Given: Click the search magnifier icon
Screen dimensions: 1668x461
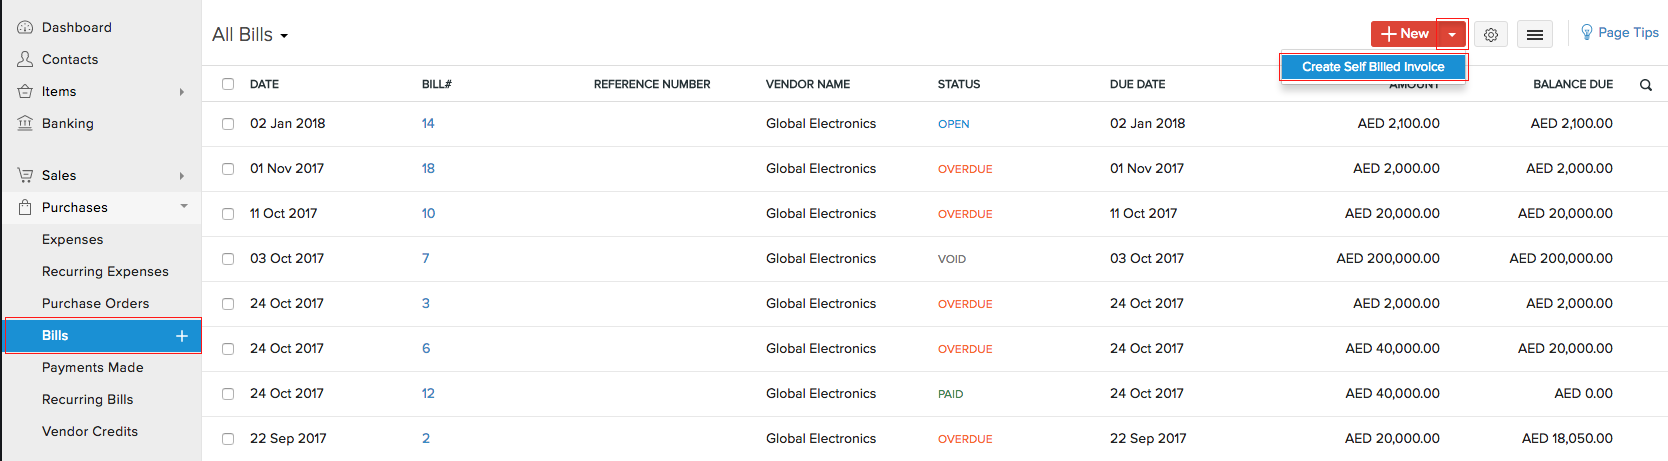Looking at the screenshot, I should [x=1646, y=85].
